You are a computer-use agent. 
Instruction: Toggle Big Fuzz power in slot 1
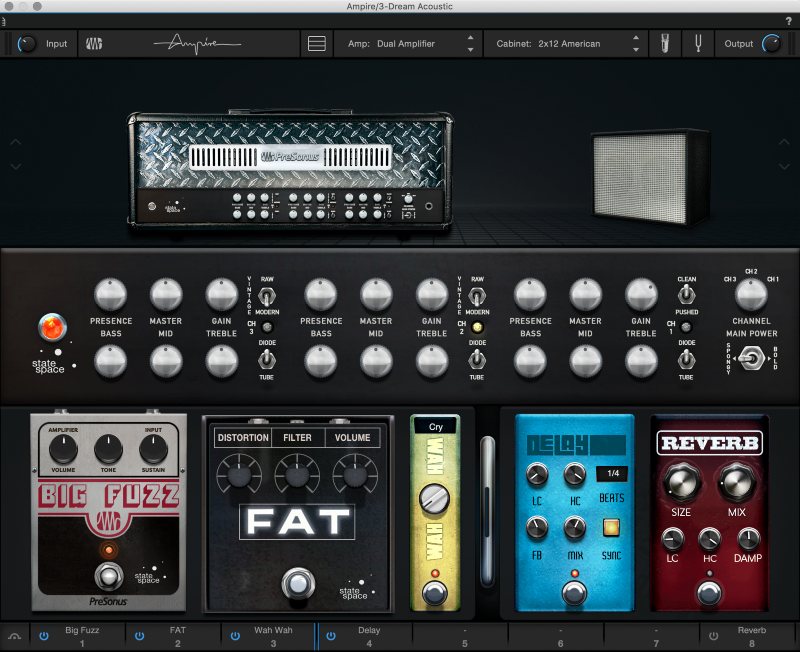click(x=44, y=634)
